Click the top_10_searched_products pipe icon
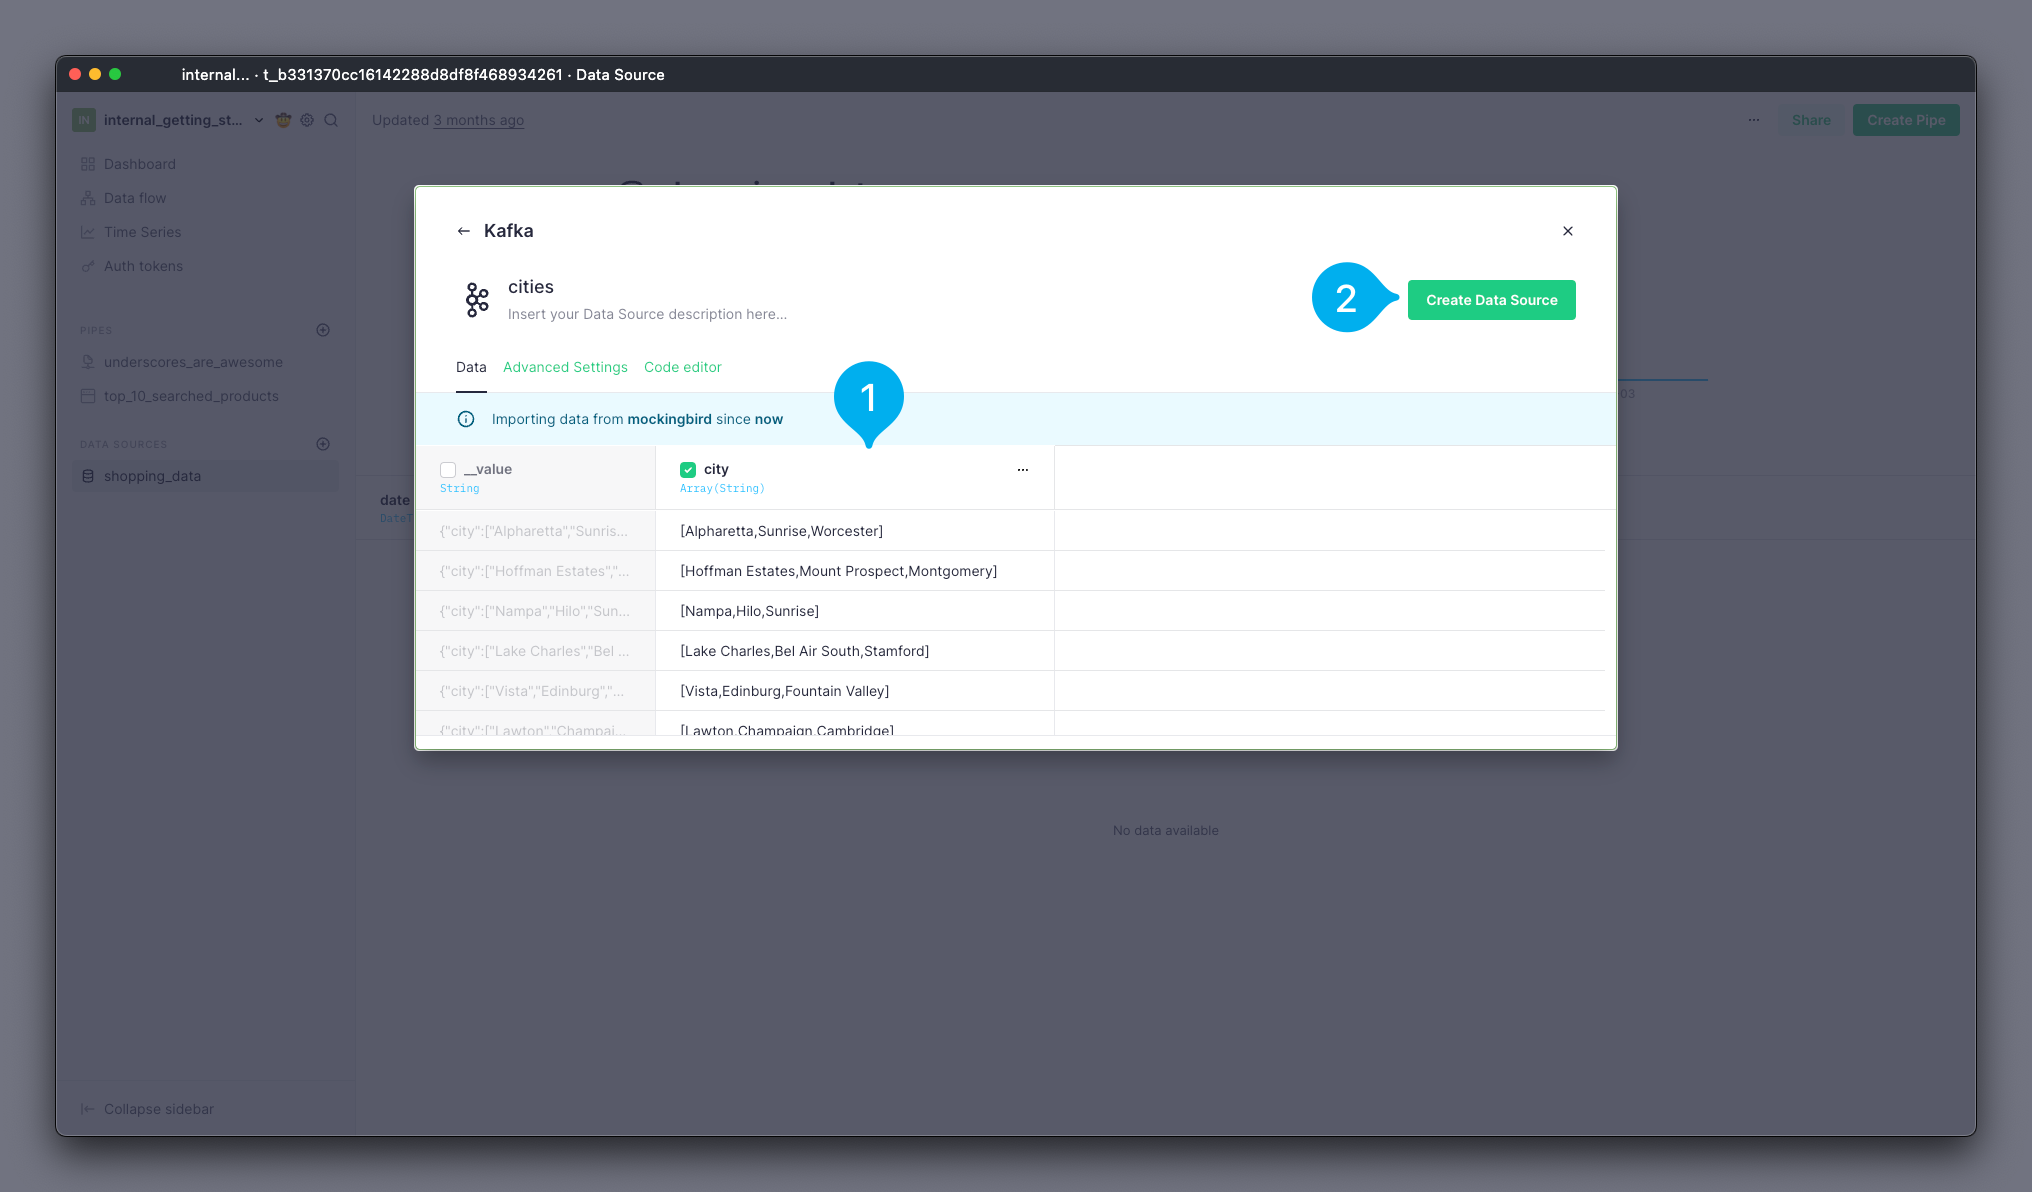2032x1192 pixels. click(88, 396)
